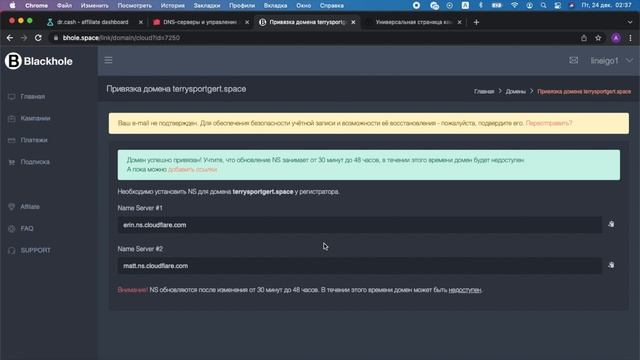Switch to DNS-серверы и управление tab
Image resolution: width=640 pixels, height=360 pixels.
click(200, 22)
